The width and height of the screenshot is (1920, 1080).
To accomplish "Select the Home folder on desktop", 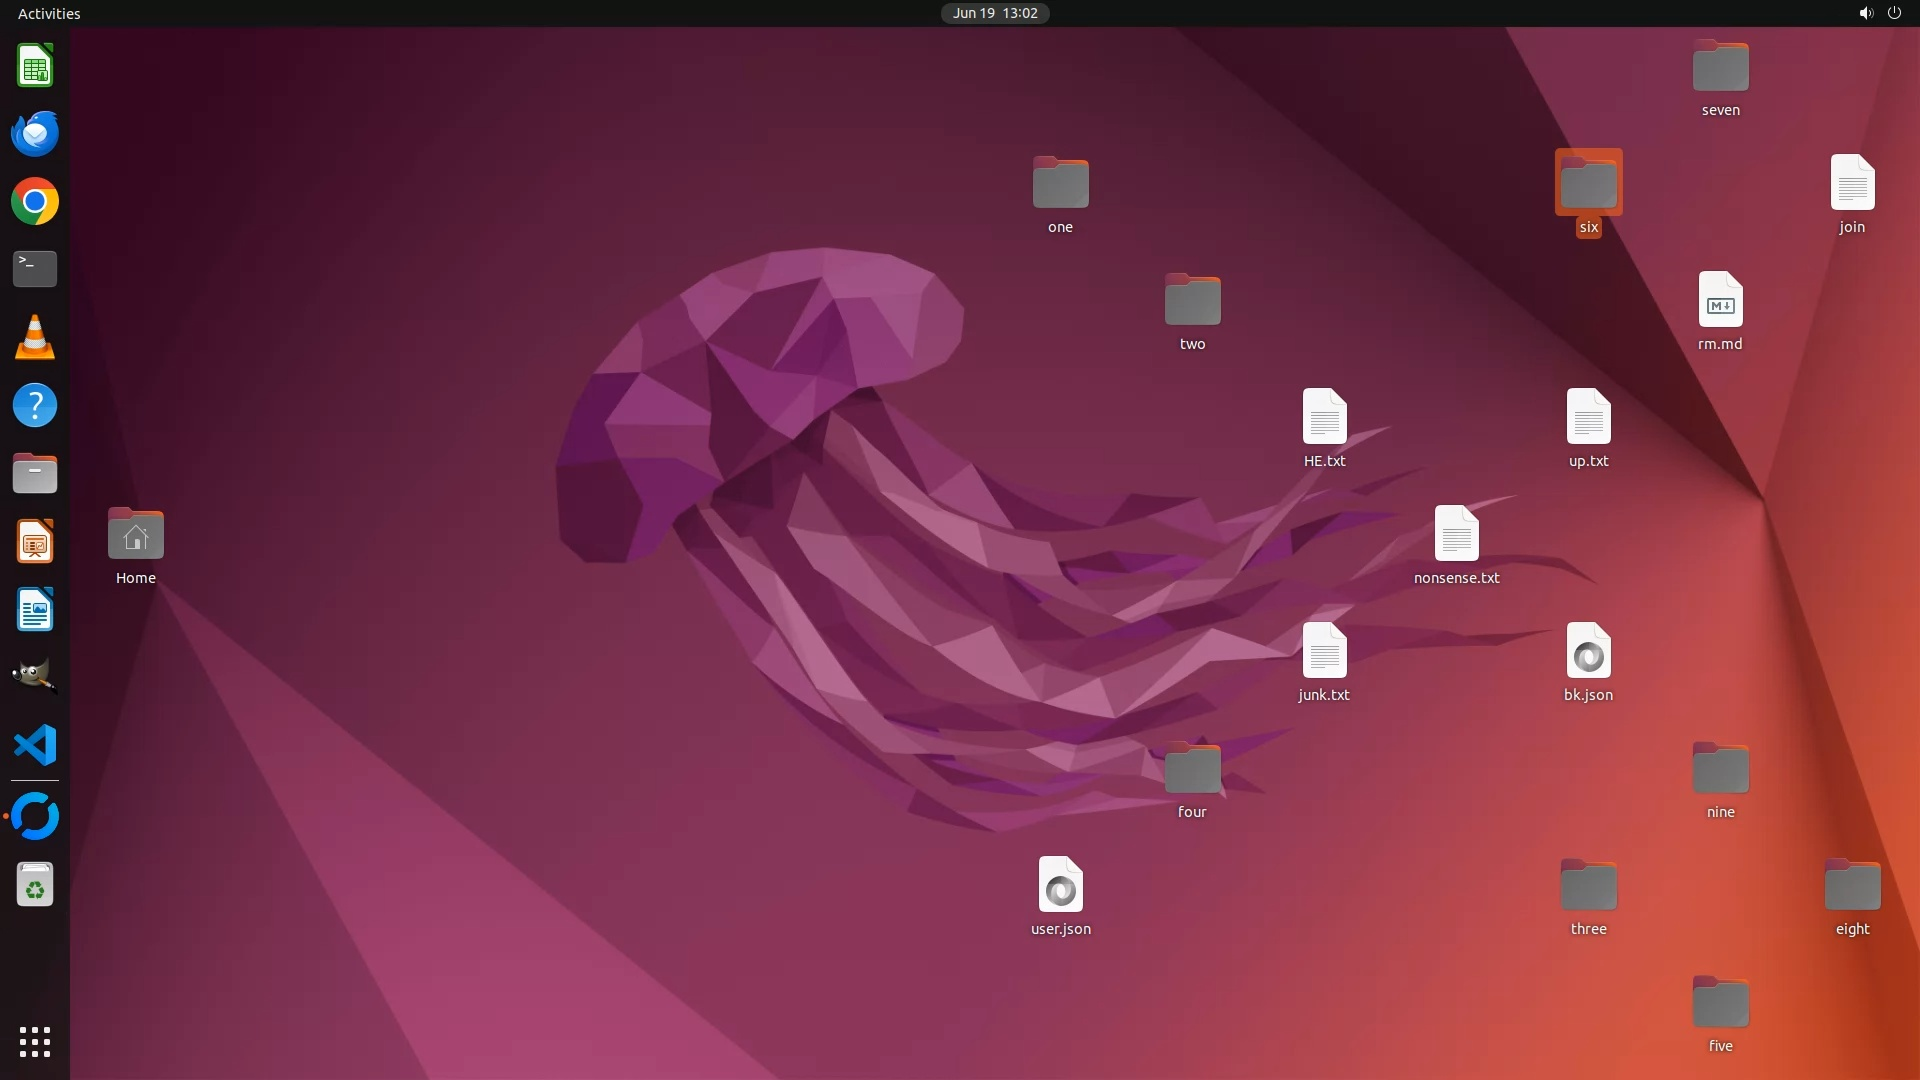I will [136, 535].
